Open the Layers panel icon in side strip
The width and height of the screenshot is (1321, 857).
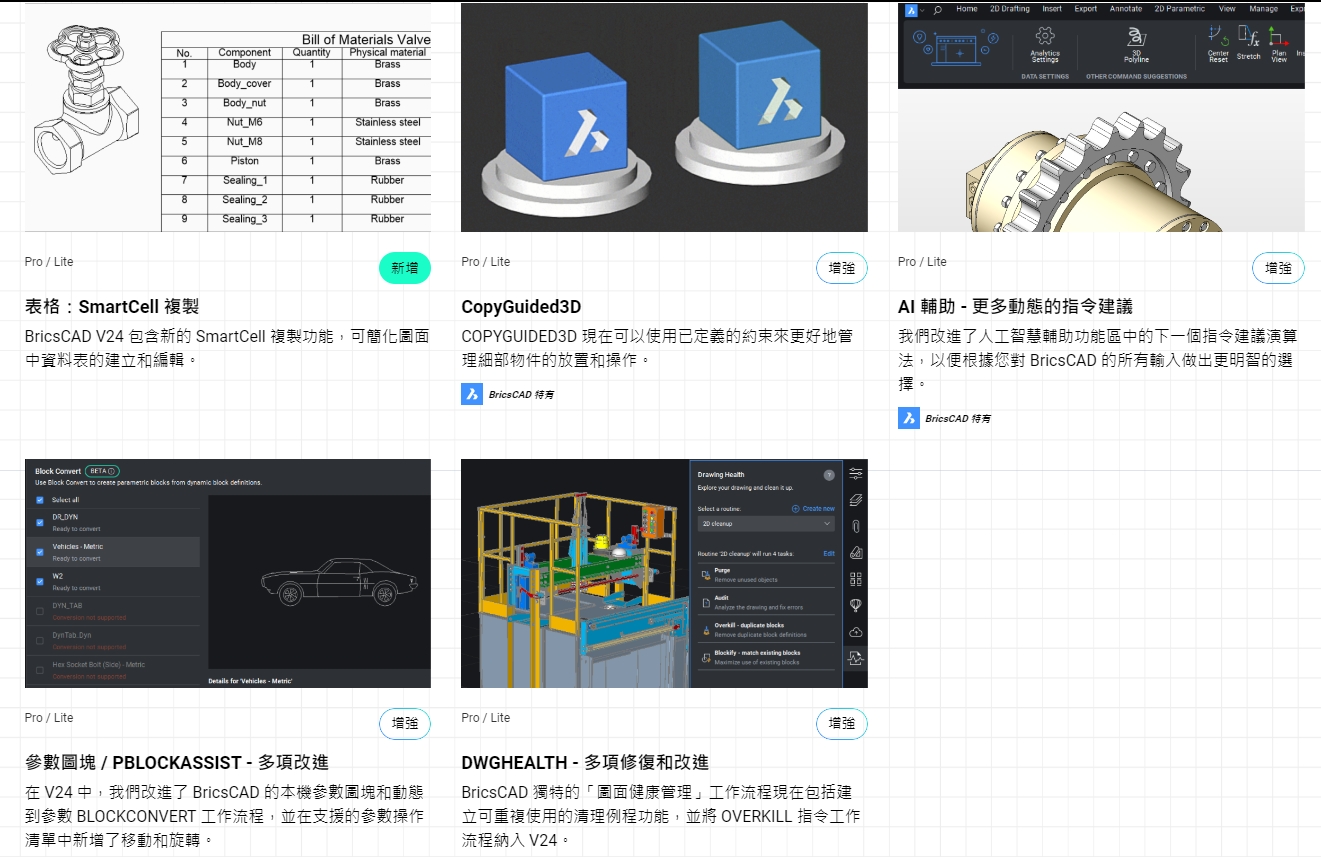(855, 500)
